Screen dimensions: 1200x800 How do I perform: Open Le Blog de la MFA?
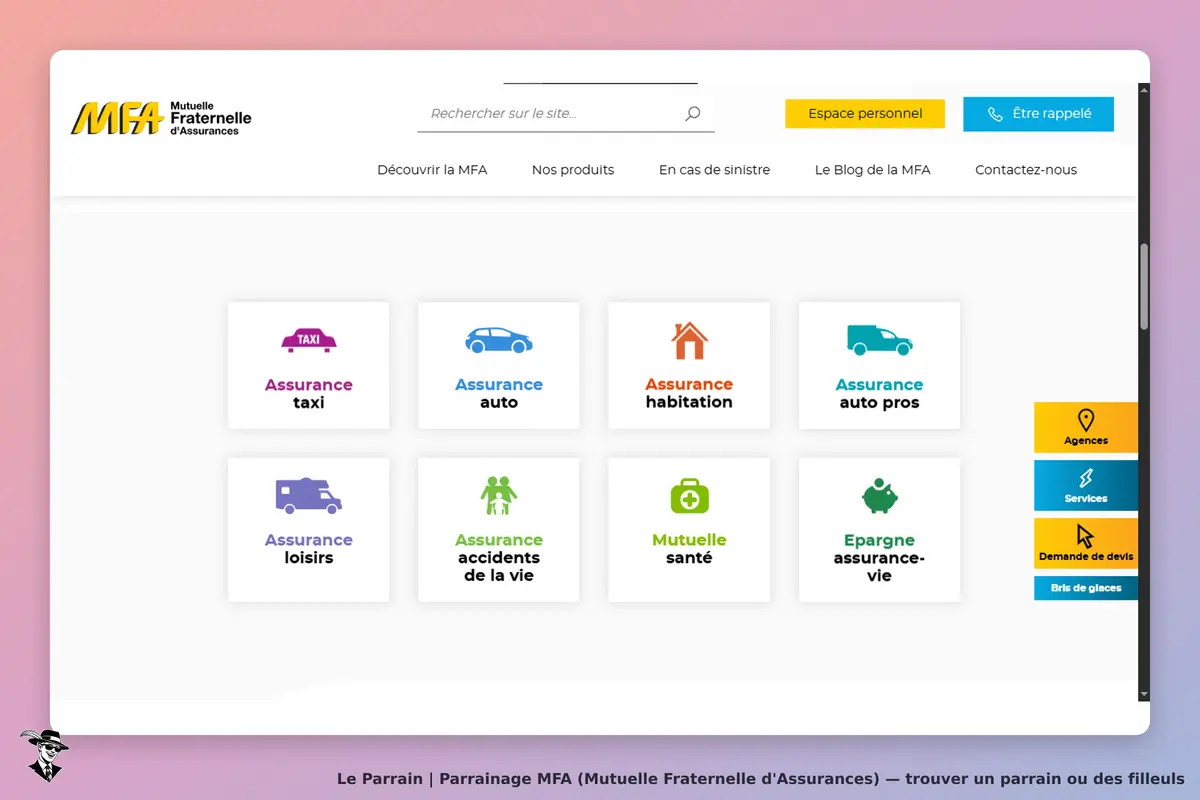coord(873,170)
